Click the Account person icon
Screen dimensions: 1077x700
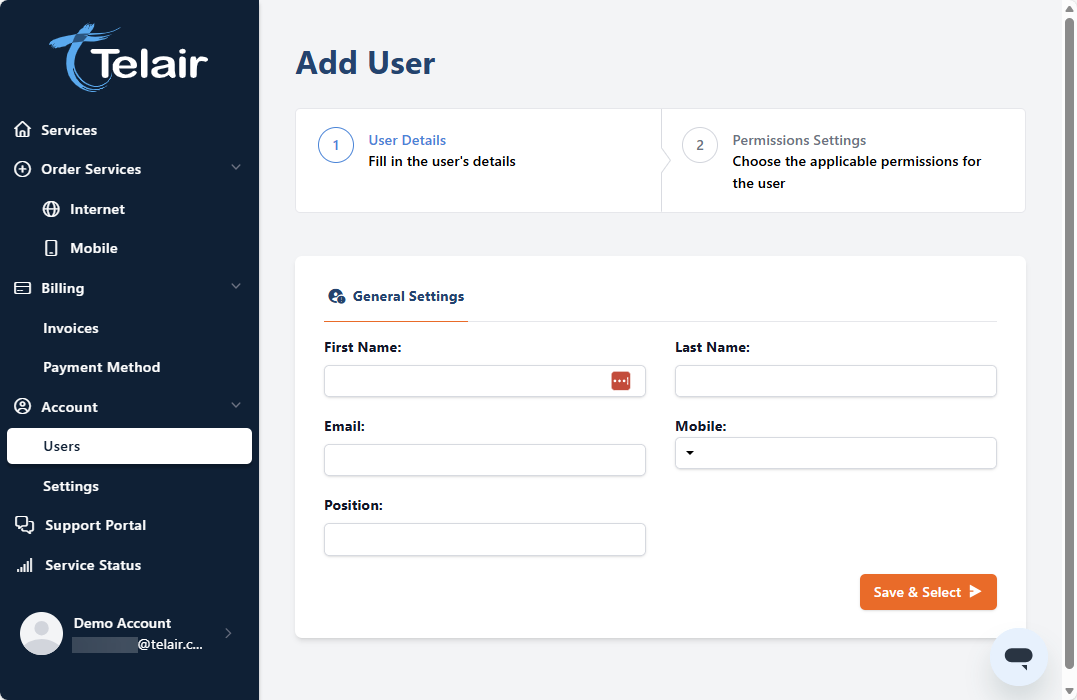[23, 406]
